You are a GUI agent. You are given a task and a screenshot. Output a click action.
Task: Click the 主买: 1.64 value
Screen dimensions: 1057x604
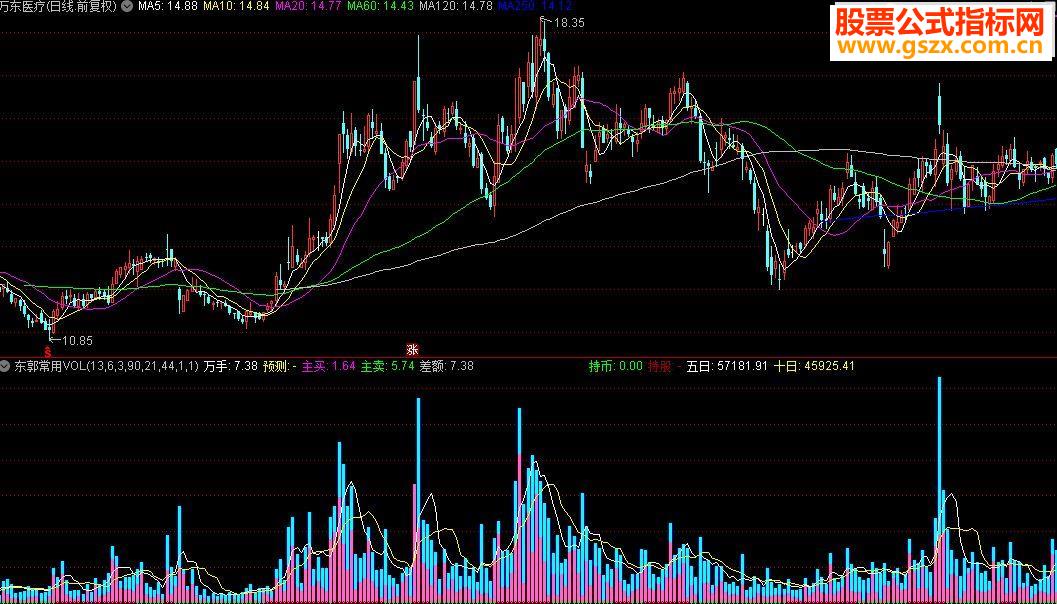[328, 366]
